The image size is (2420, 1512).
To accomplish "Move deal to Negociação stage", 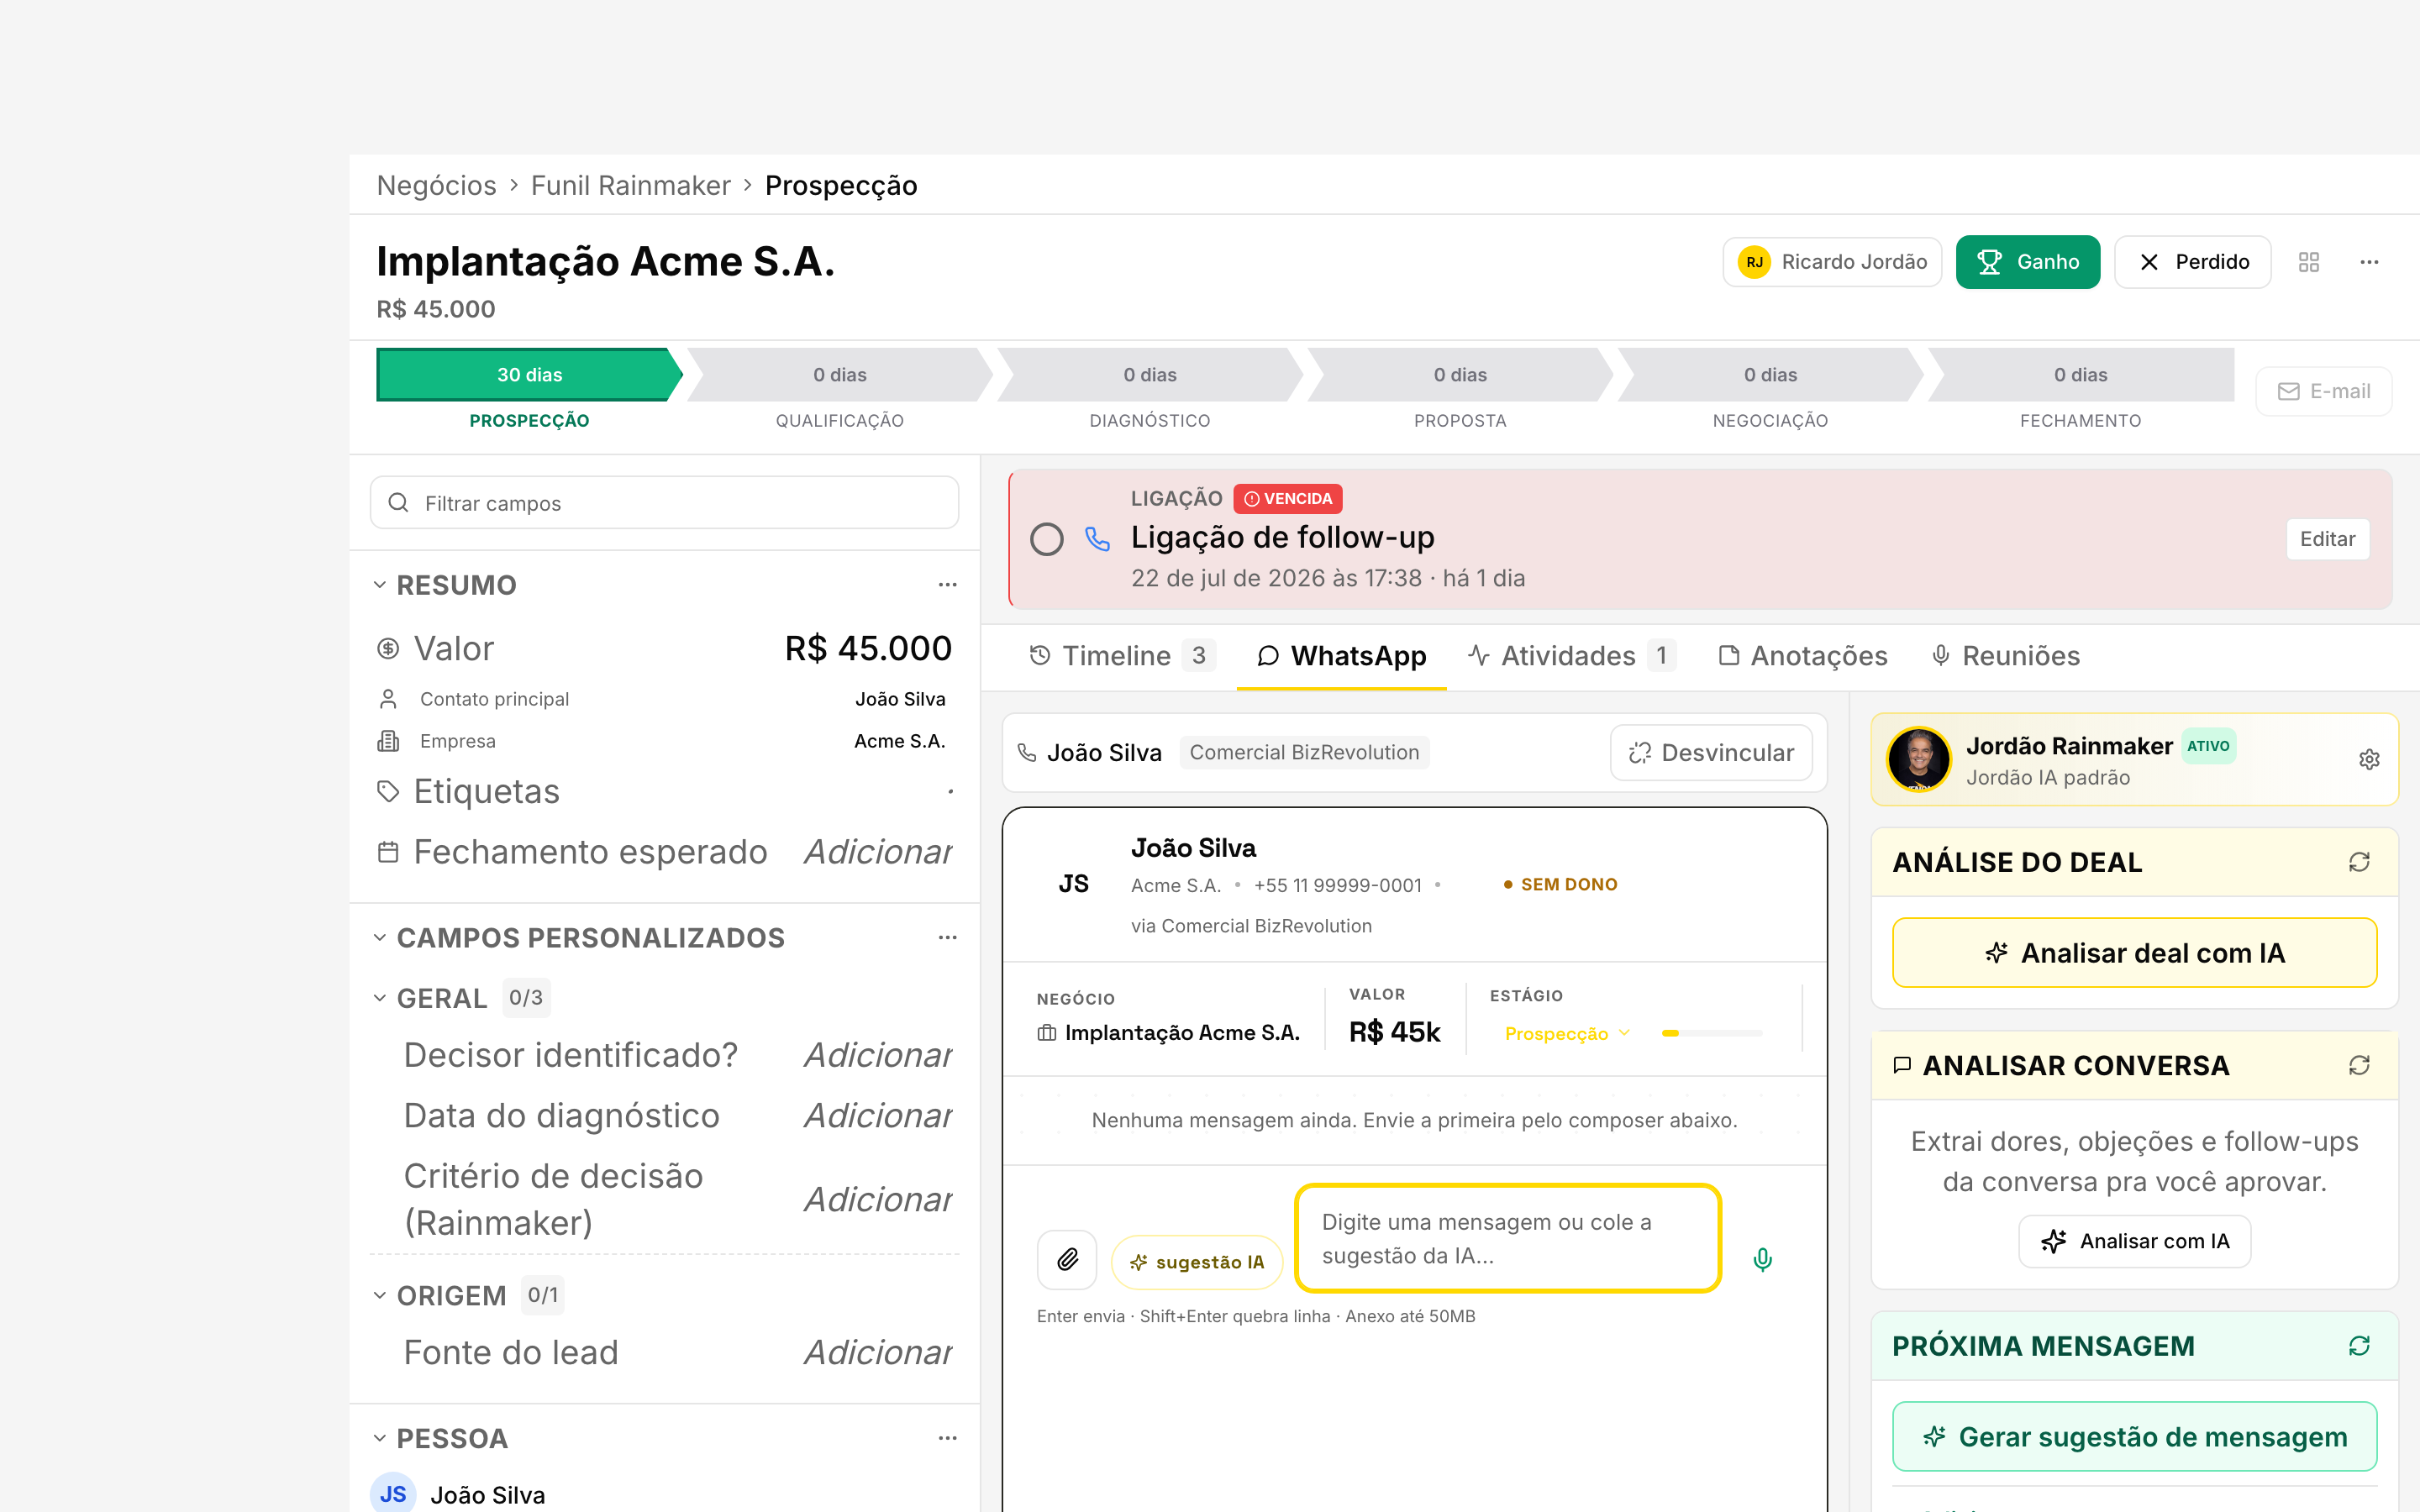I will [1770, 375].
